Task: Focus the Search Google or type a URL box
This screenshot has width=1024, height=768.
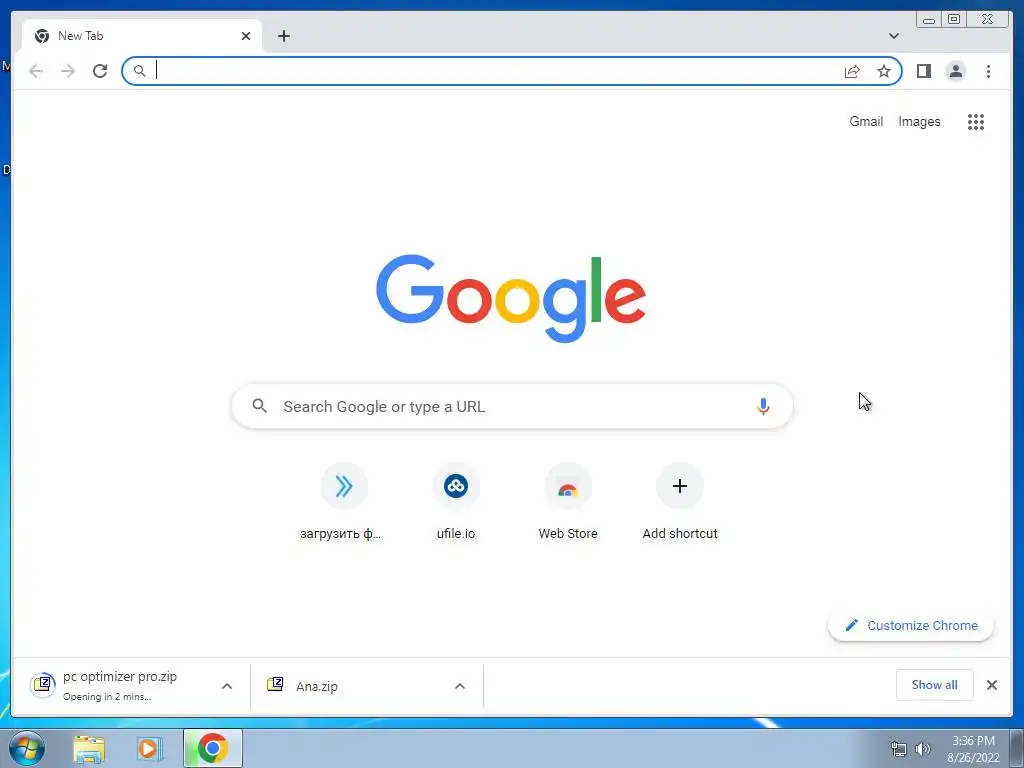Action: point(512,406)
